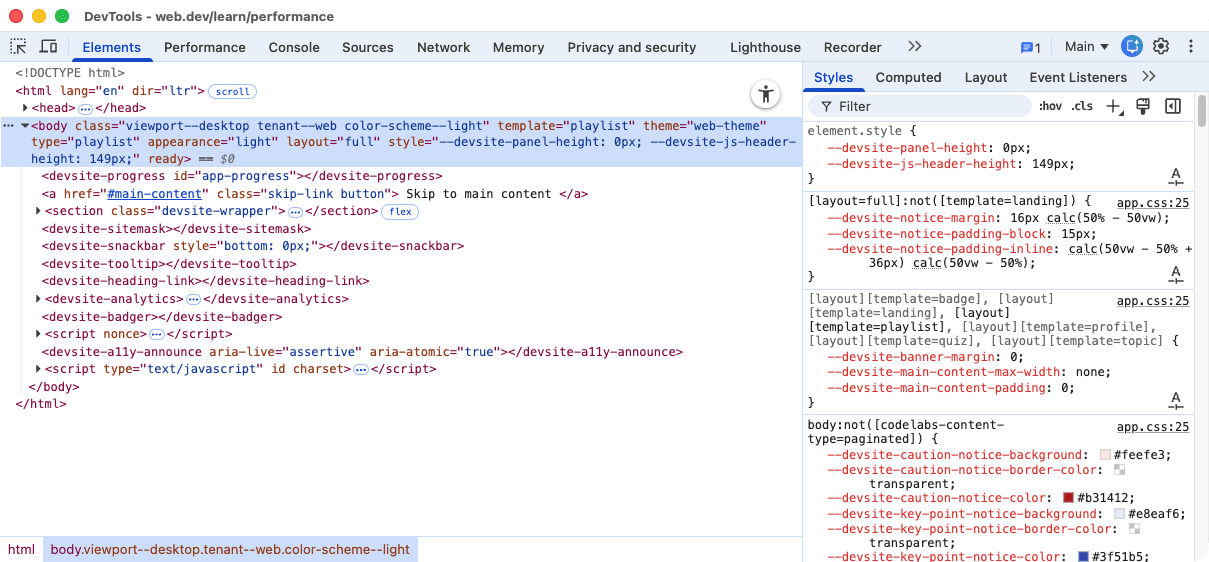Toggle the :hov element state panel

tap(1050, 106)
